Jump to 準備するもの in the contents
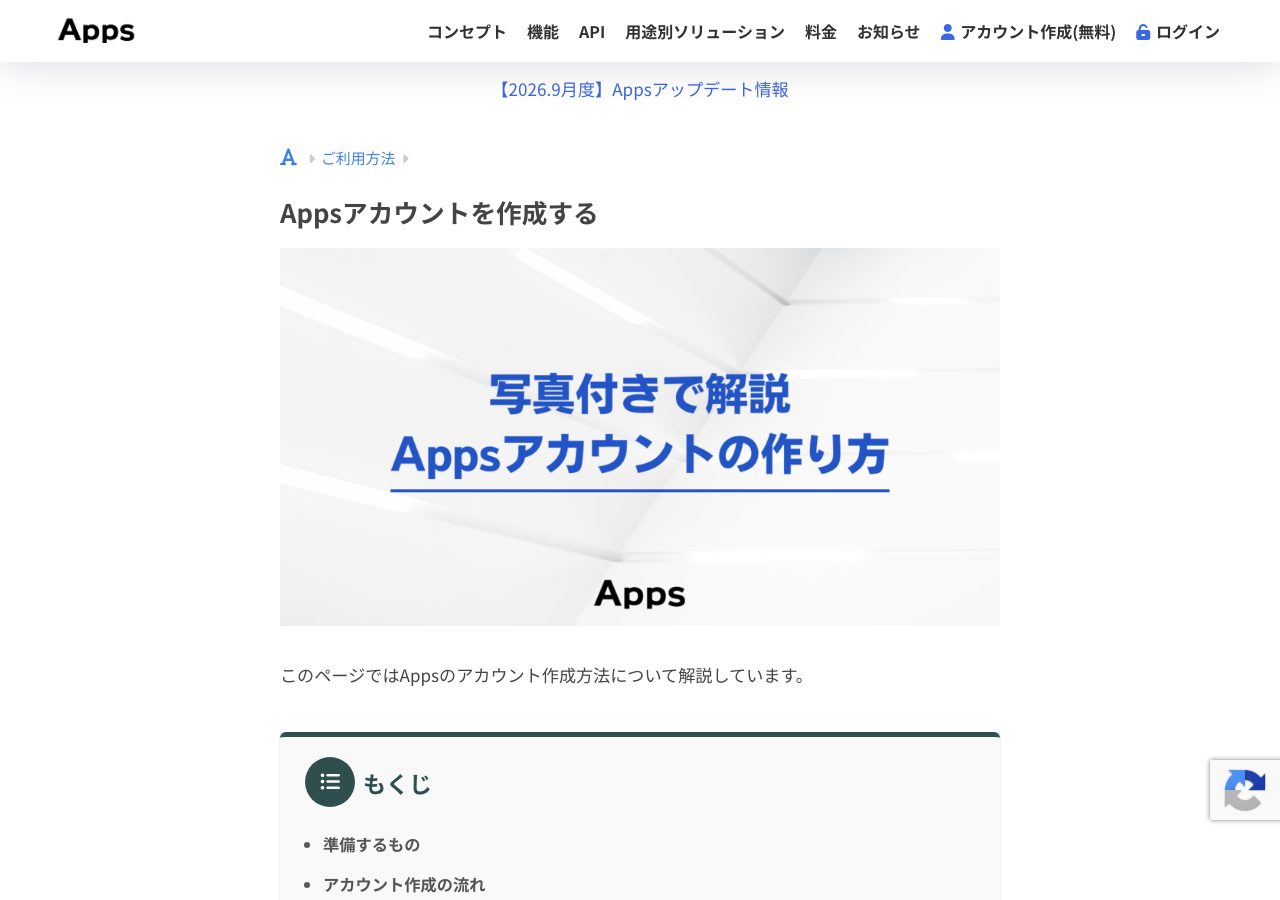Screen dimensions: 1280x900 (371, 844)
